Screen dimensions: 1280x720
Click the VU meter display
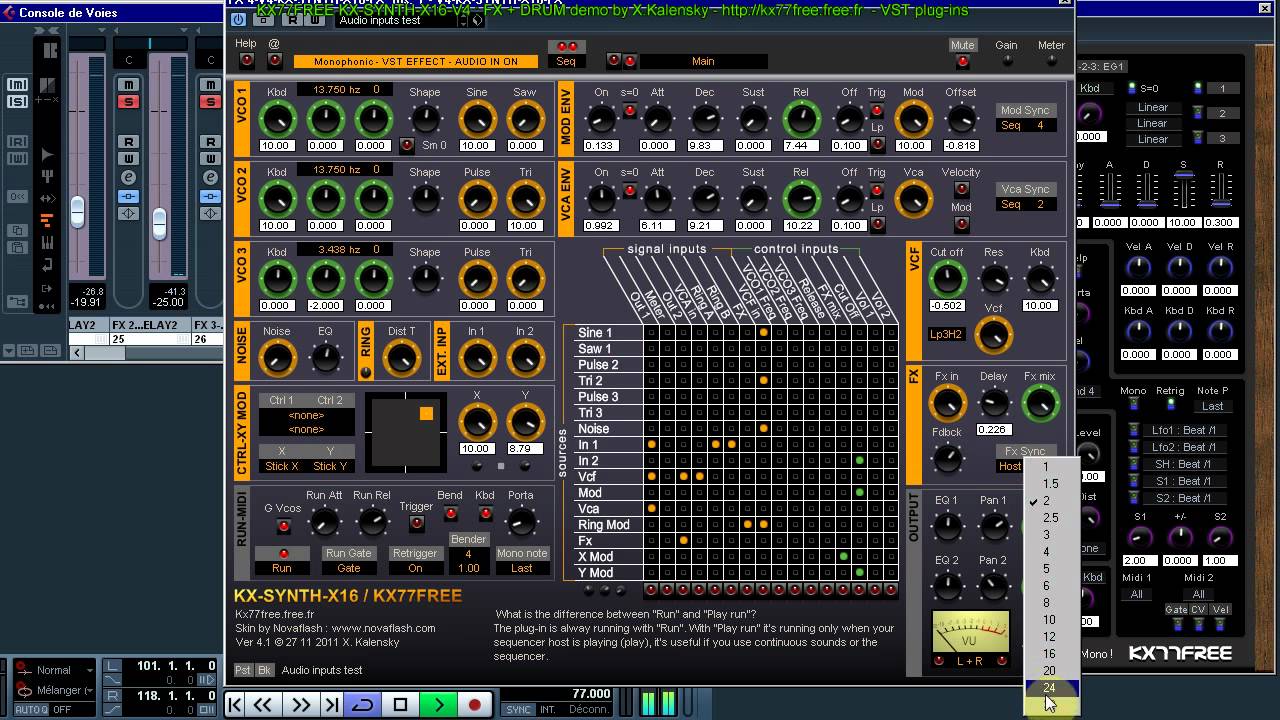pos(970,632)
